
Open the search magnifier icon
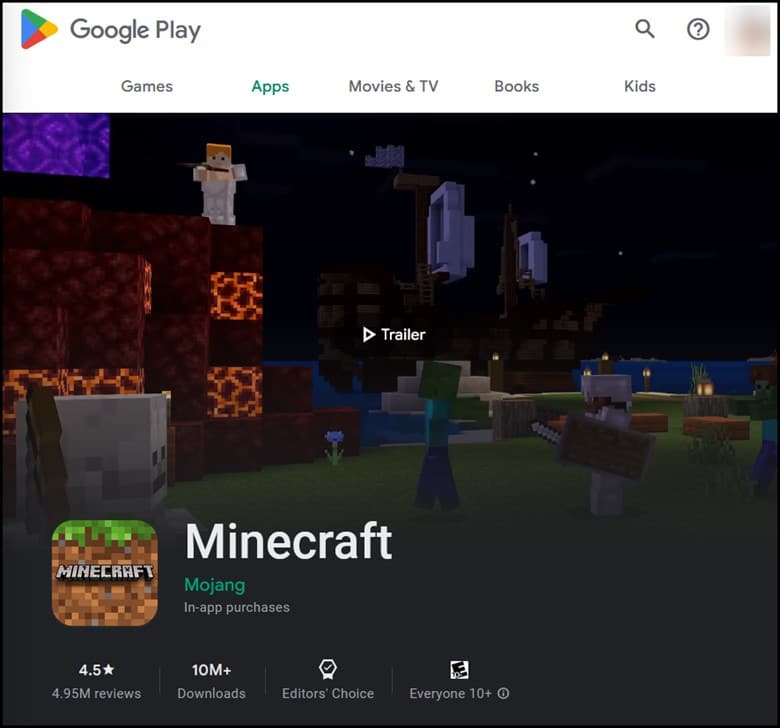click(x=645, y=29)
